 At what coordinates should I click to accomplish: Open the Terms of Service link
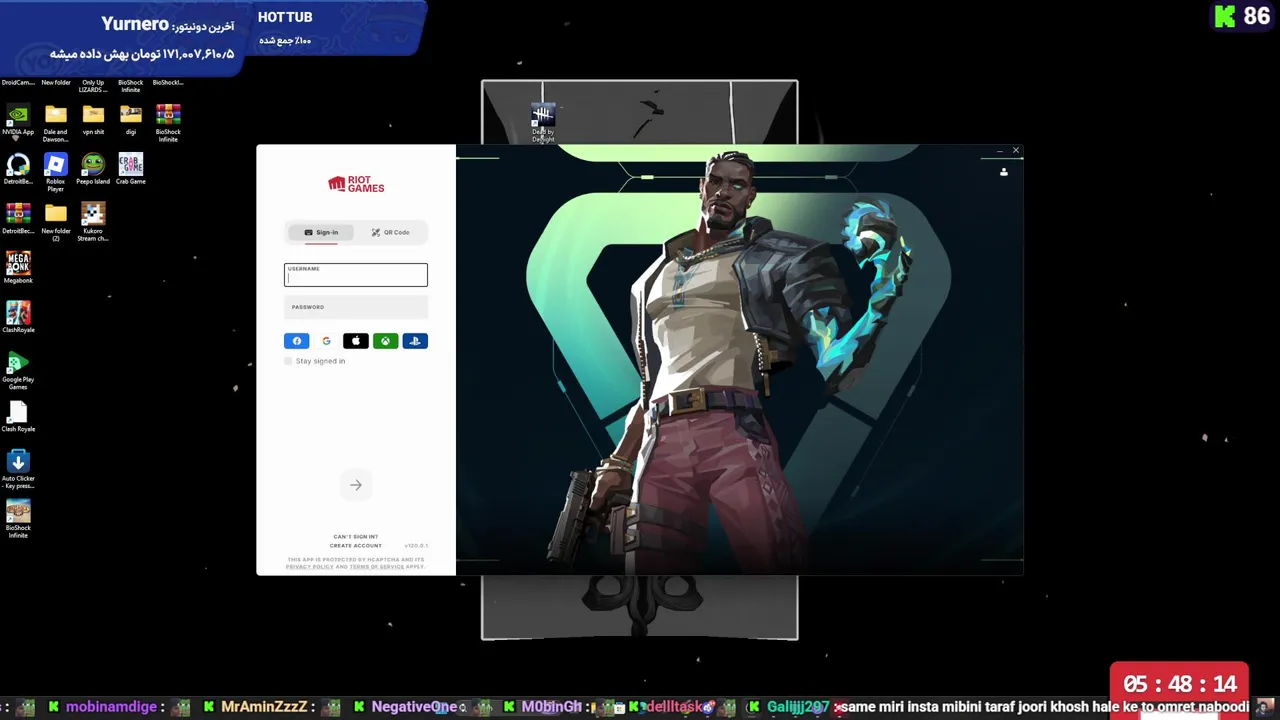coord(377,567)
